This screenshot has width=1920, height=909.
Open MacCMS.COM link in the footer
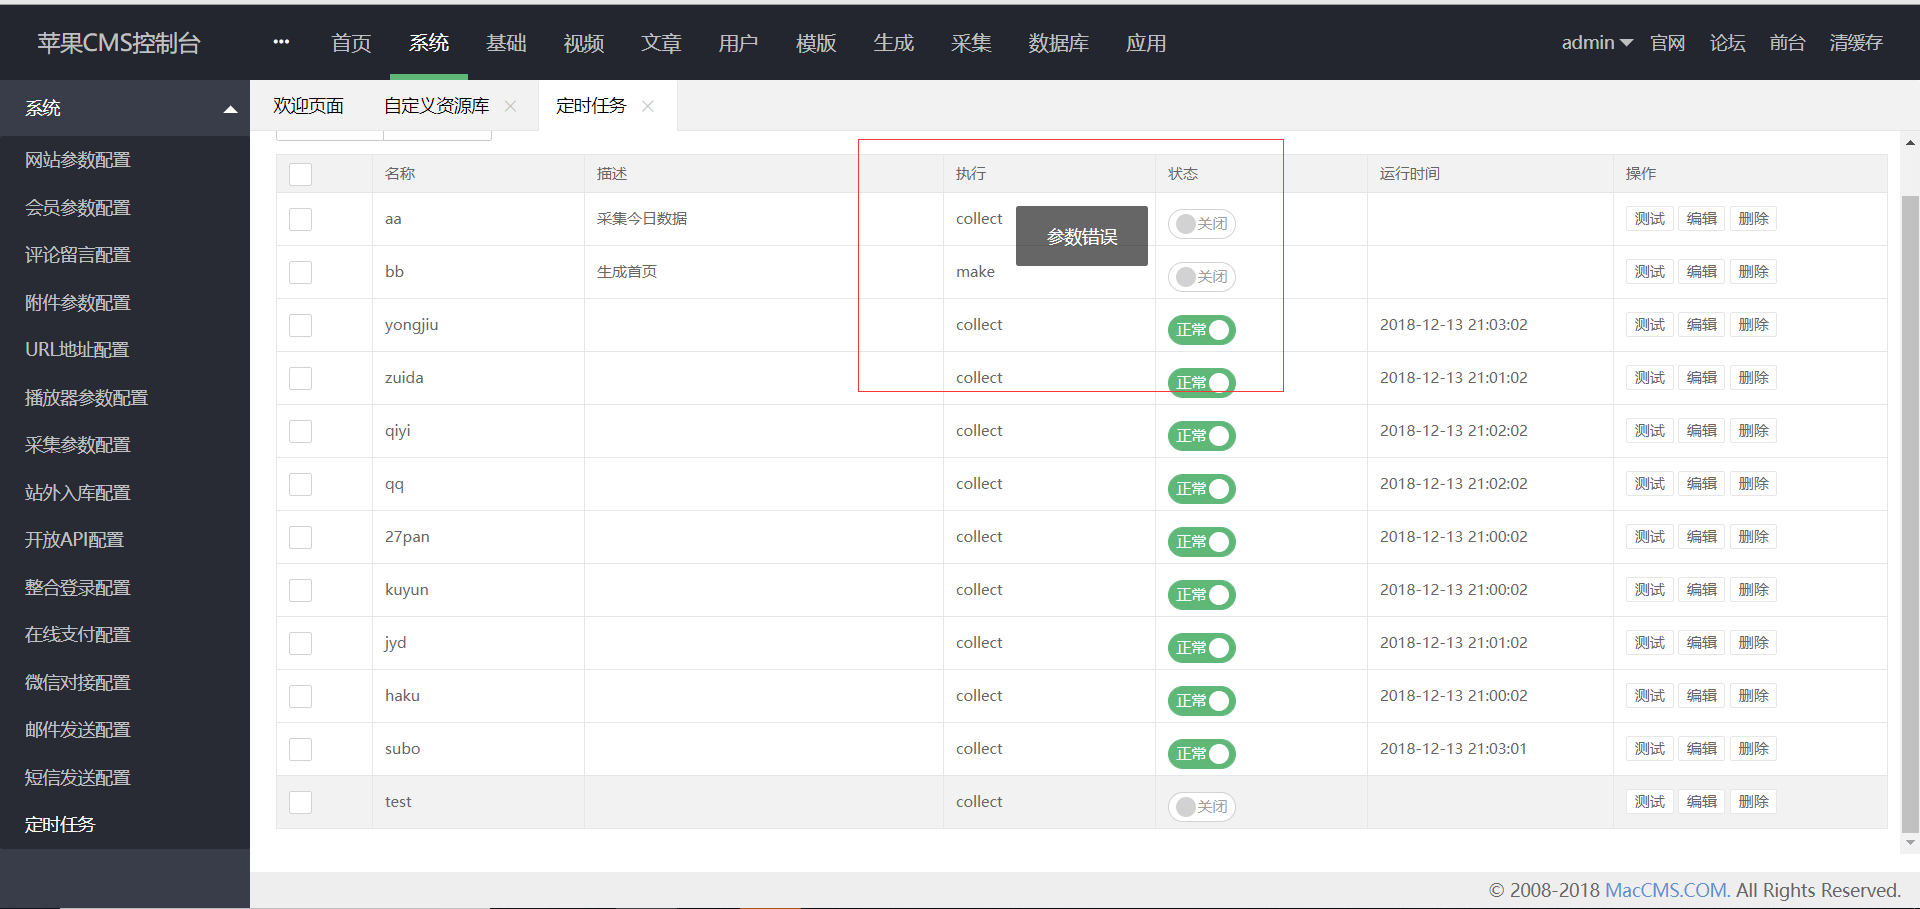1667,890
